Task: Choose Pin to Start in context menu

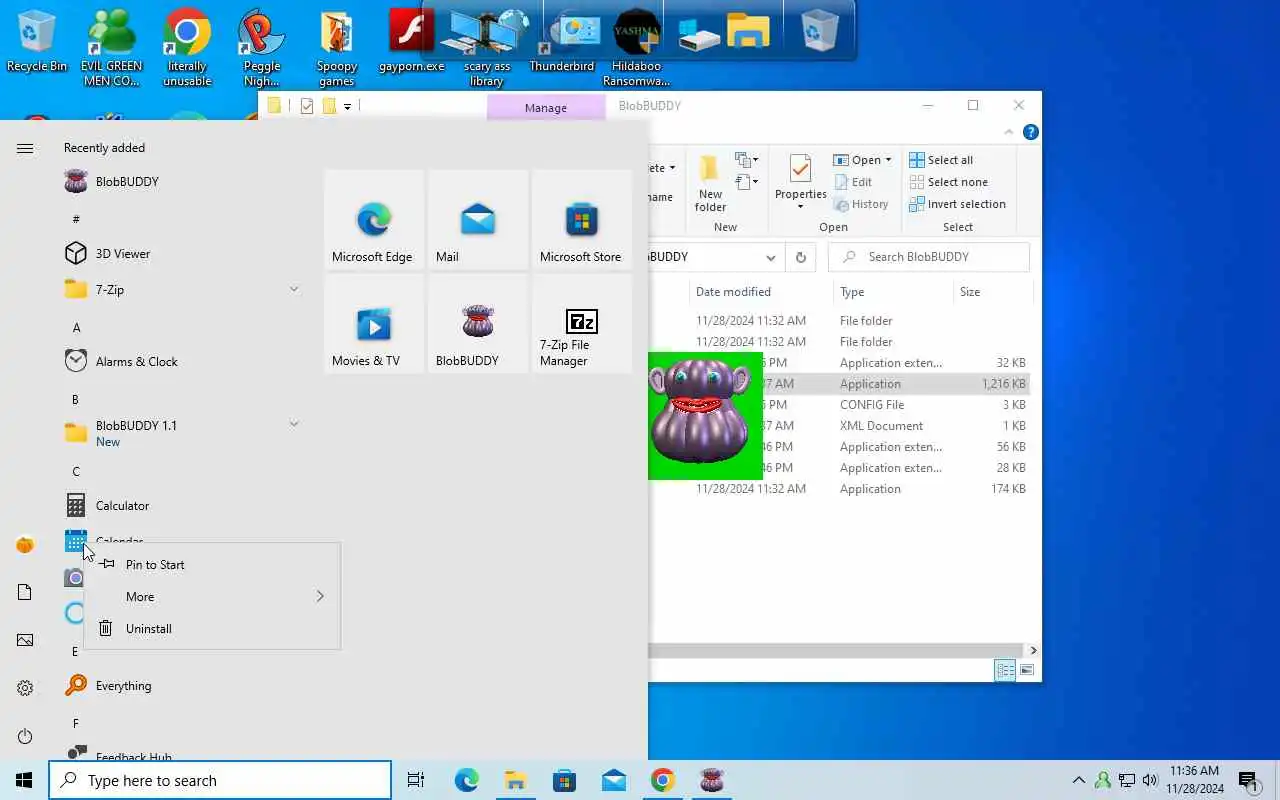Action: pos(212,564)
